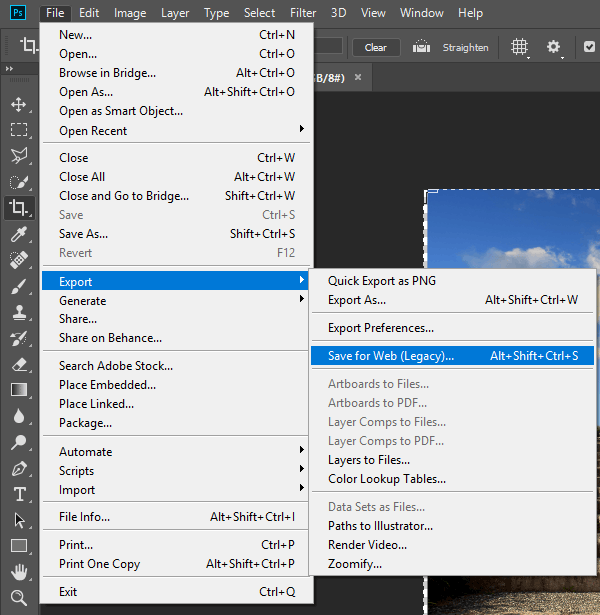Select the Horizontal Type tool
600x615 pixels.
19,494
